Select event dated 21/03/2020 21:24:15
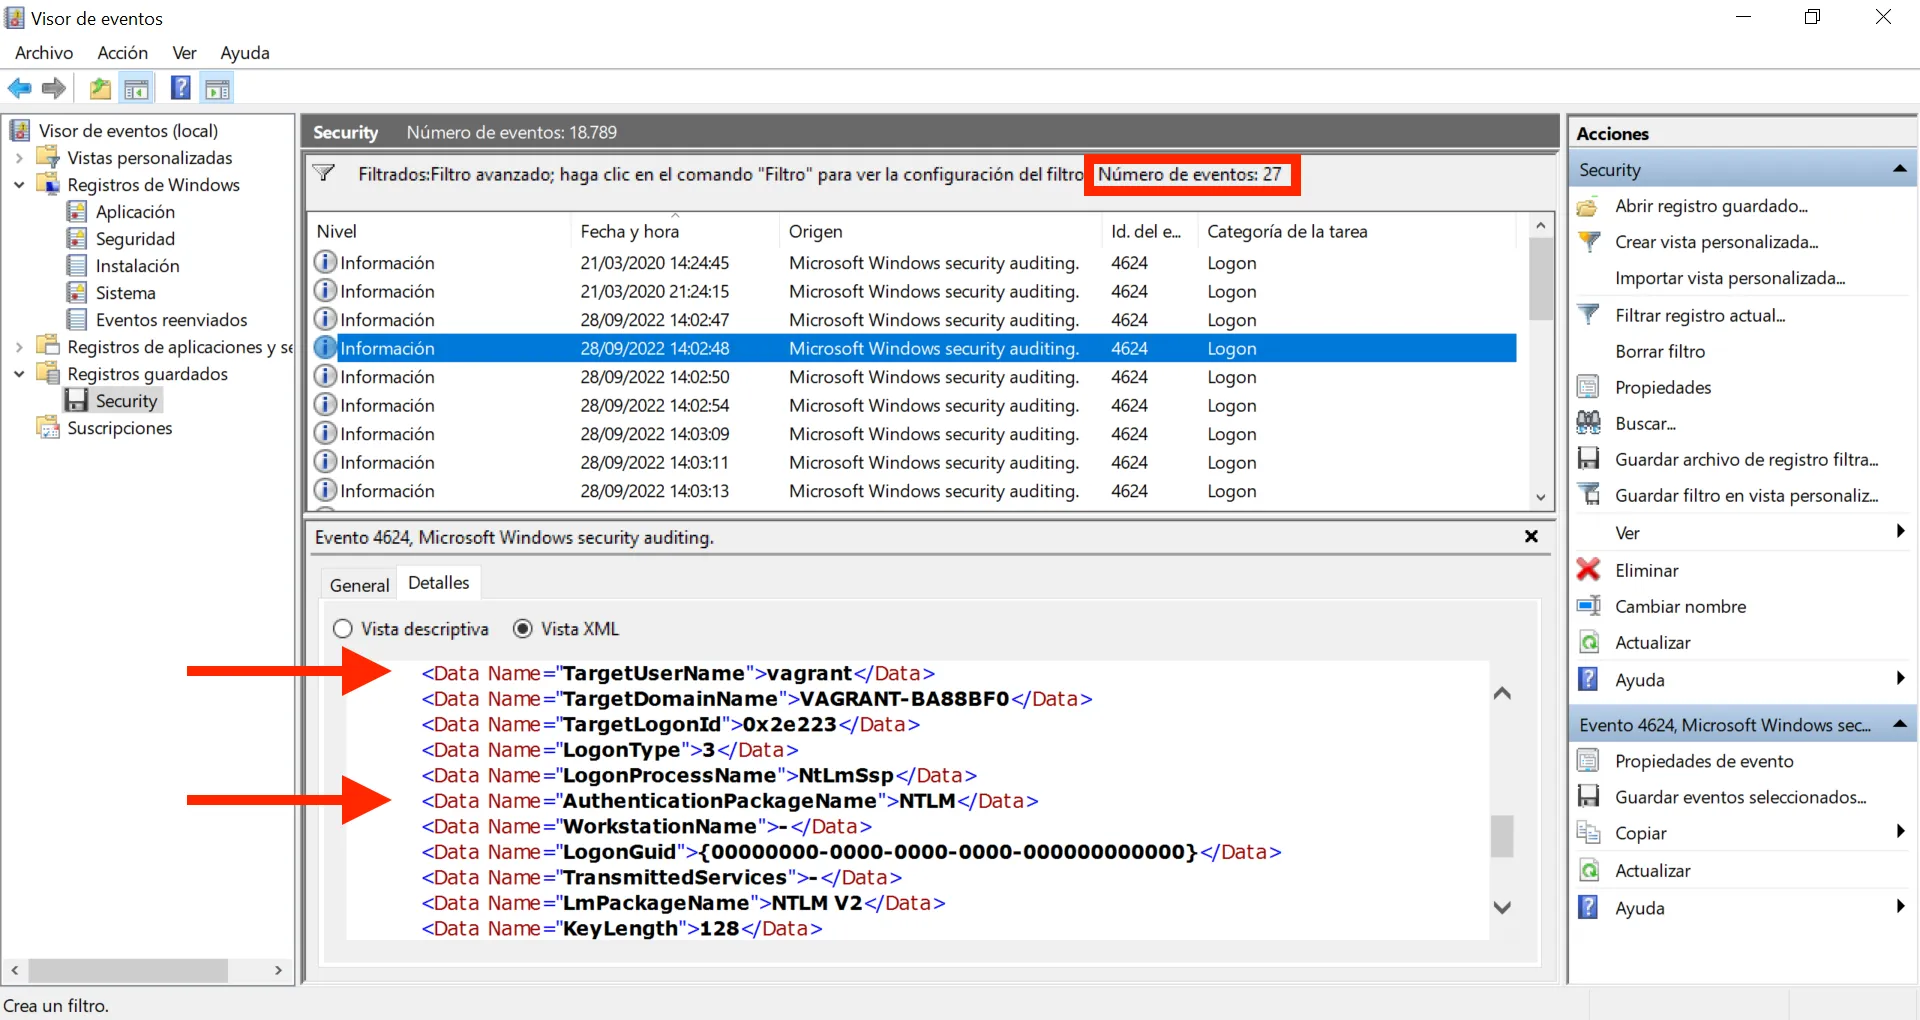 click(x=913, y=291)
